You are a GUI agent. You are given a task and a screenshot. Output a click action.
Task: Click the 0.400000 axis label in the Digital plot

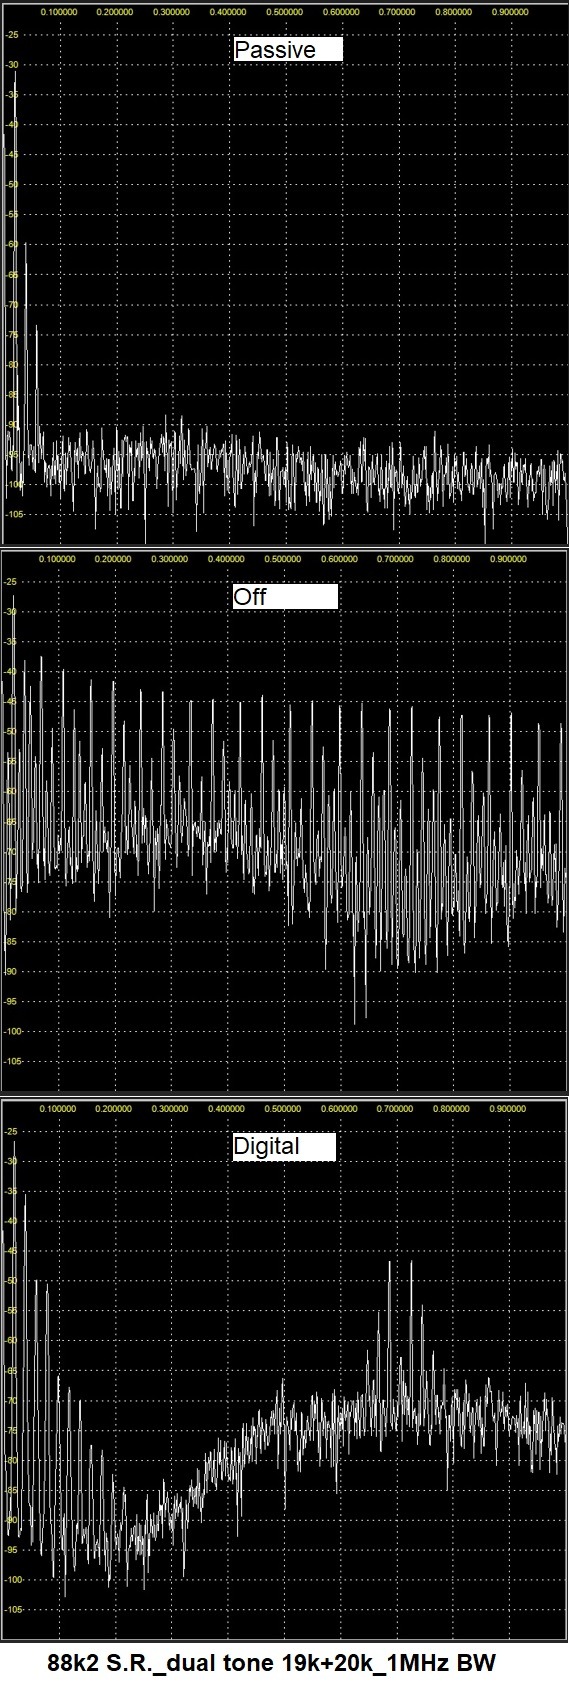pyautogui.click(x=228, y=1108)
